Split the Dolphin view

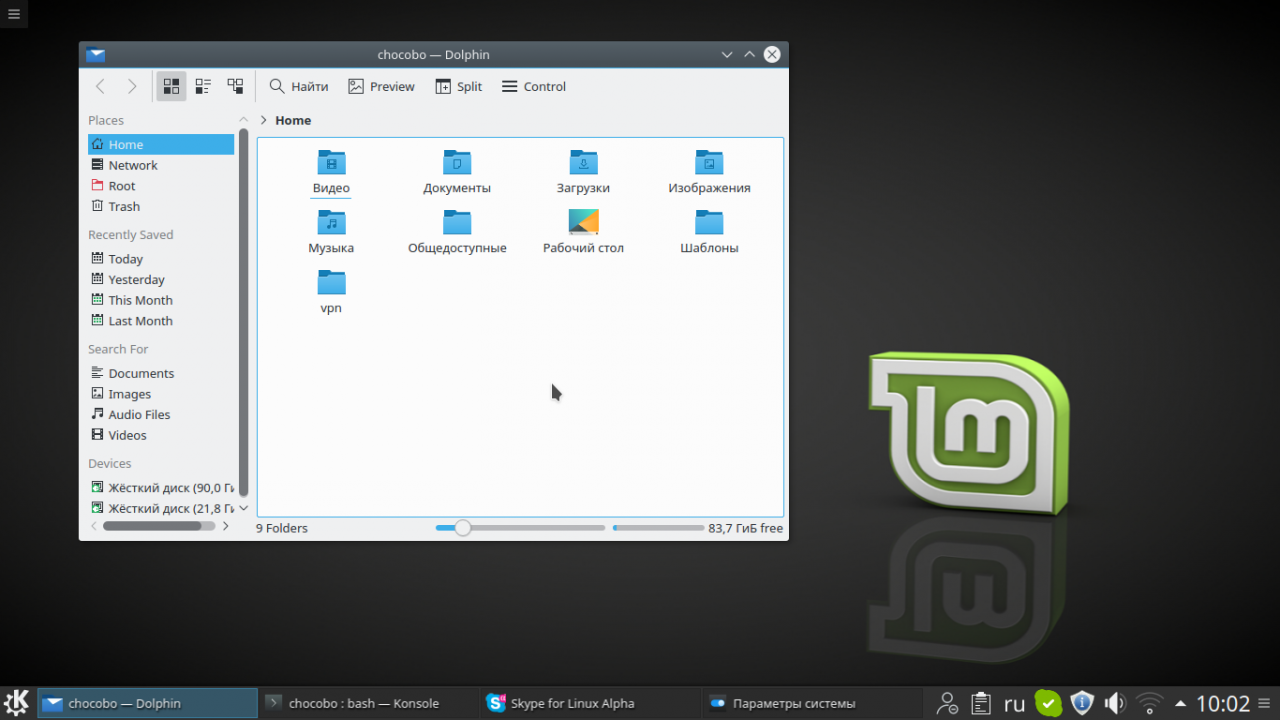pyautogui.click(x=459, y=87)
